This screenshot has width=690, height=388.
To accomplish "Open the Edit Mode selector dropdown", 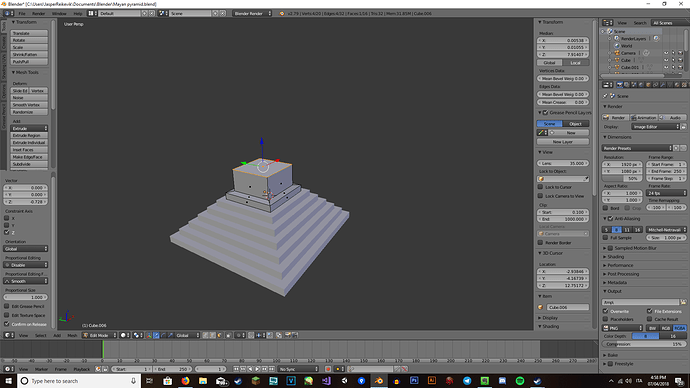I will point(99,335).
